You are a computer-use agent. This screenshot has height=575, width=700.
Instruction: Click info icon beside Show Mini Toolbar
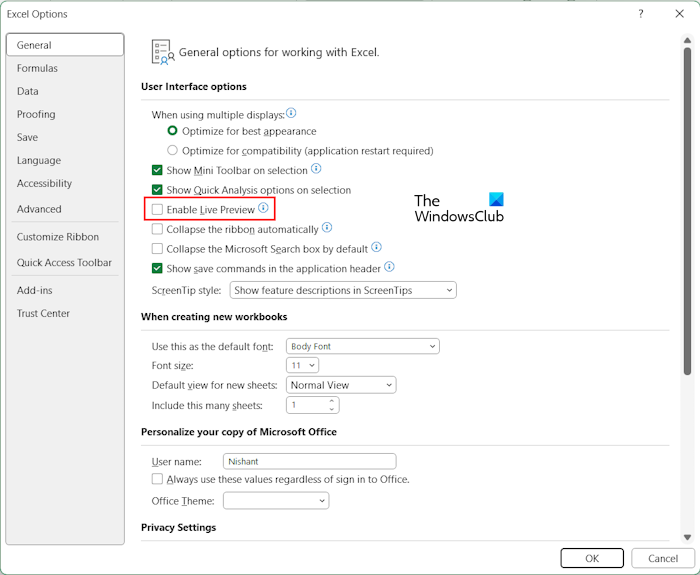(x=316, y=169)
